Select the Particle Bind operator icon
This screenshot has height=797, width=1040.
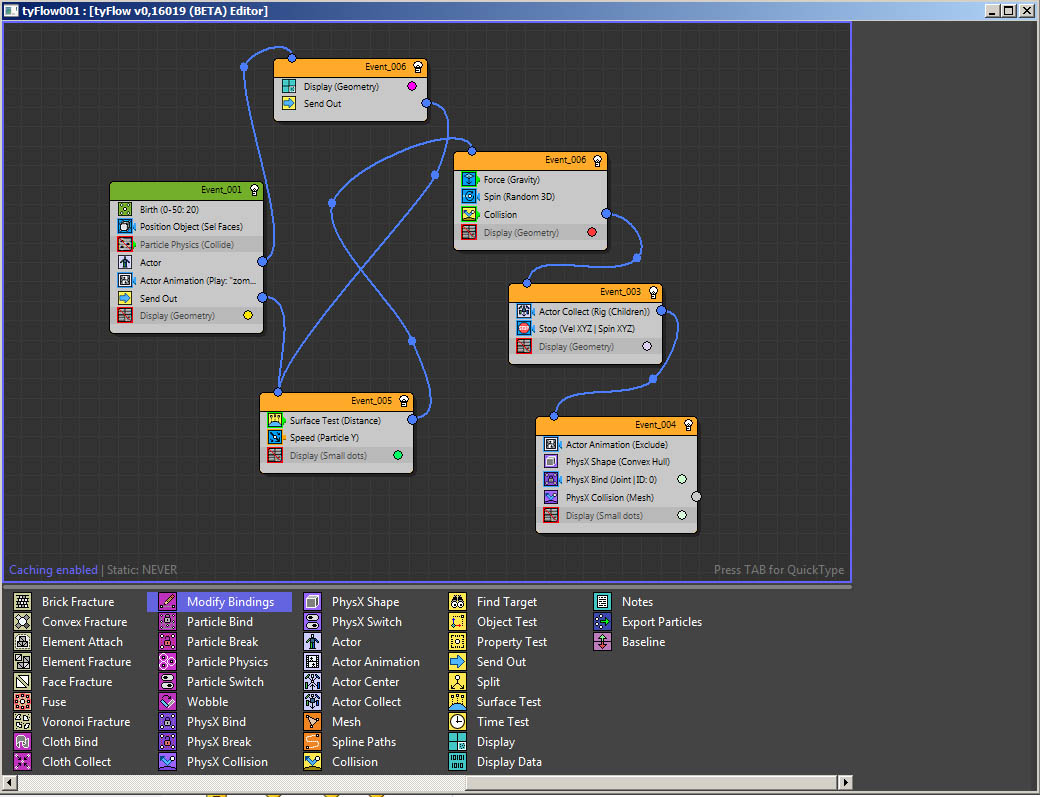(167, 621)
